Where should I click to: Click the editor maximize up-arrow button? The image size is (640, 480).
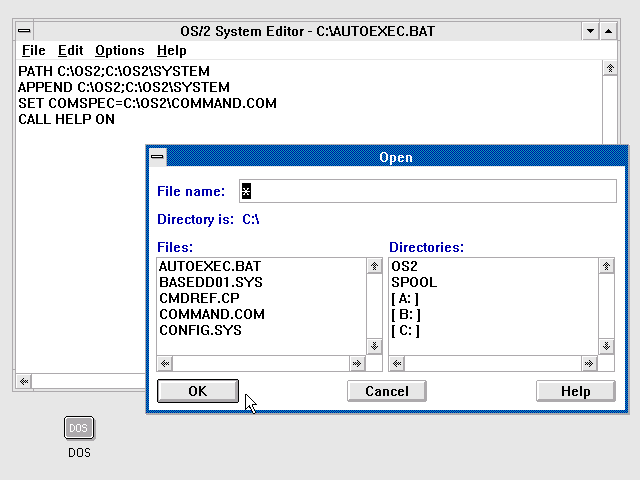608,31
